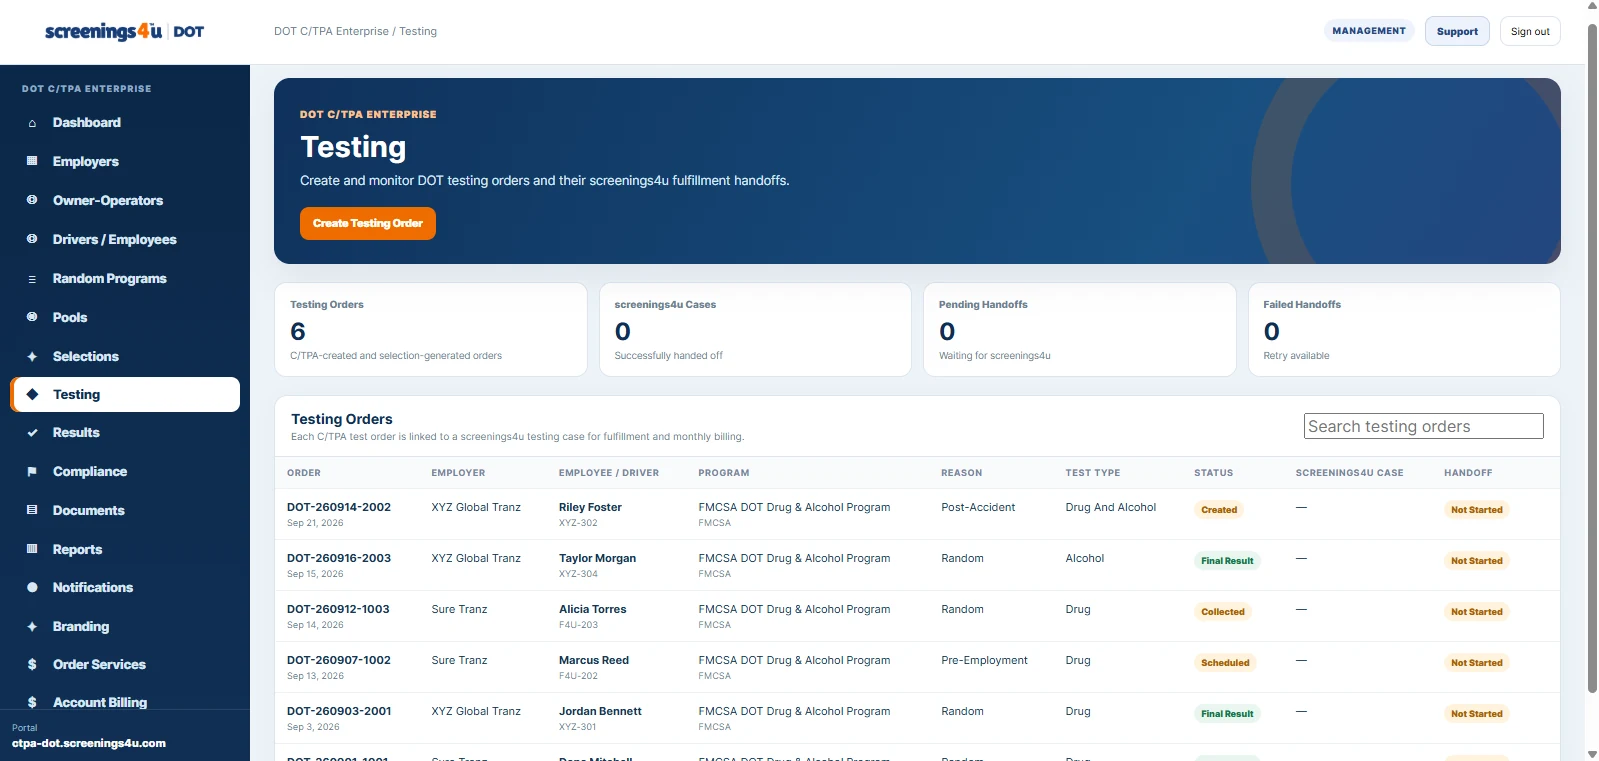This screenshot has height=761, width=1599.
Task: Click driver name Alicia Torres
Action: [x=593, y=609]
